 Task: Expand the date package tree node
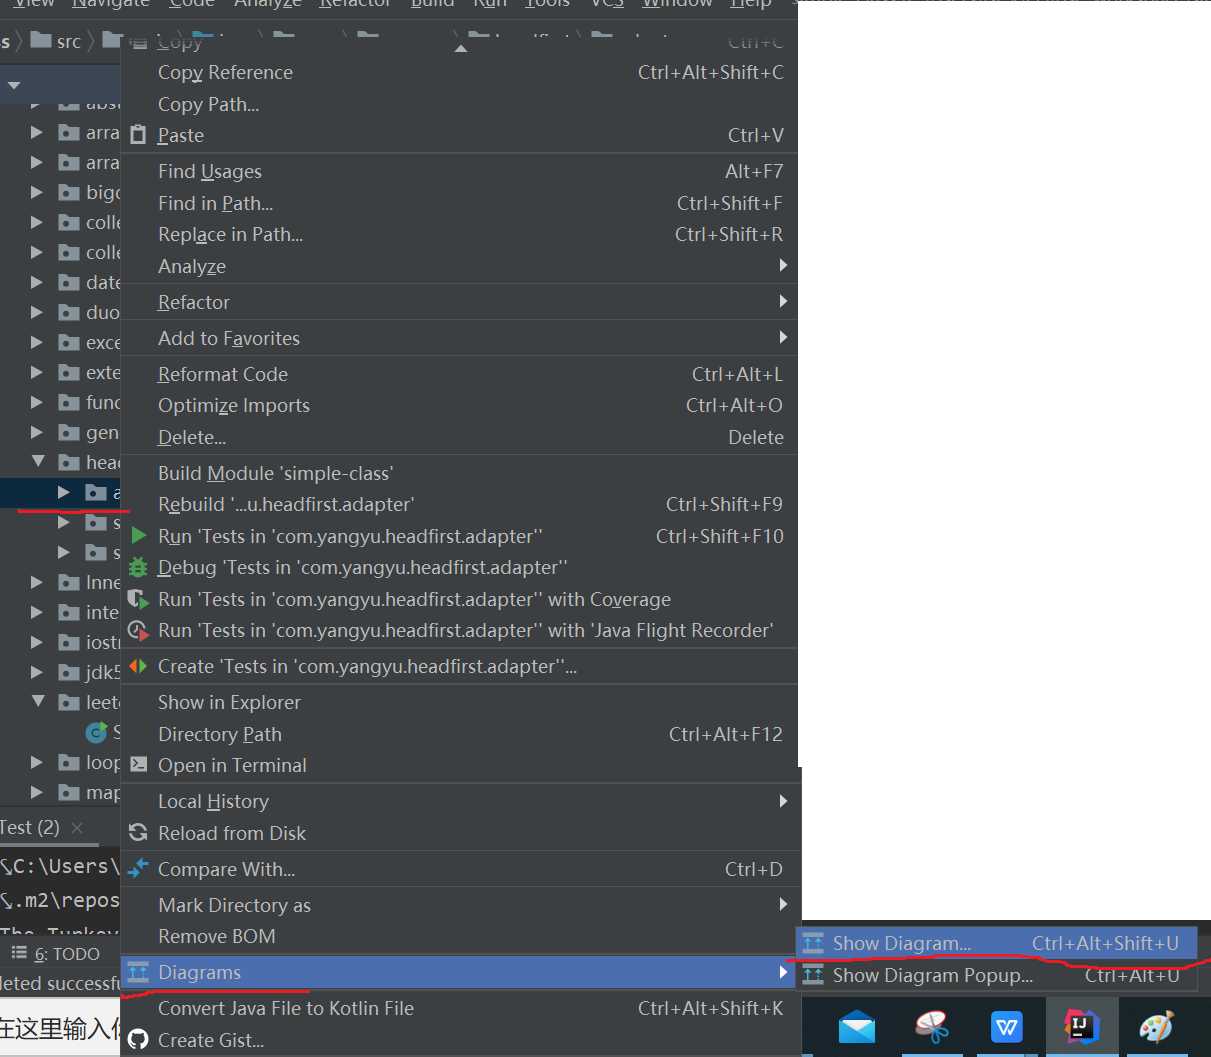(x=37, y=282)
